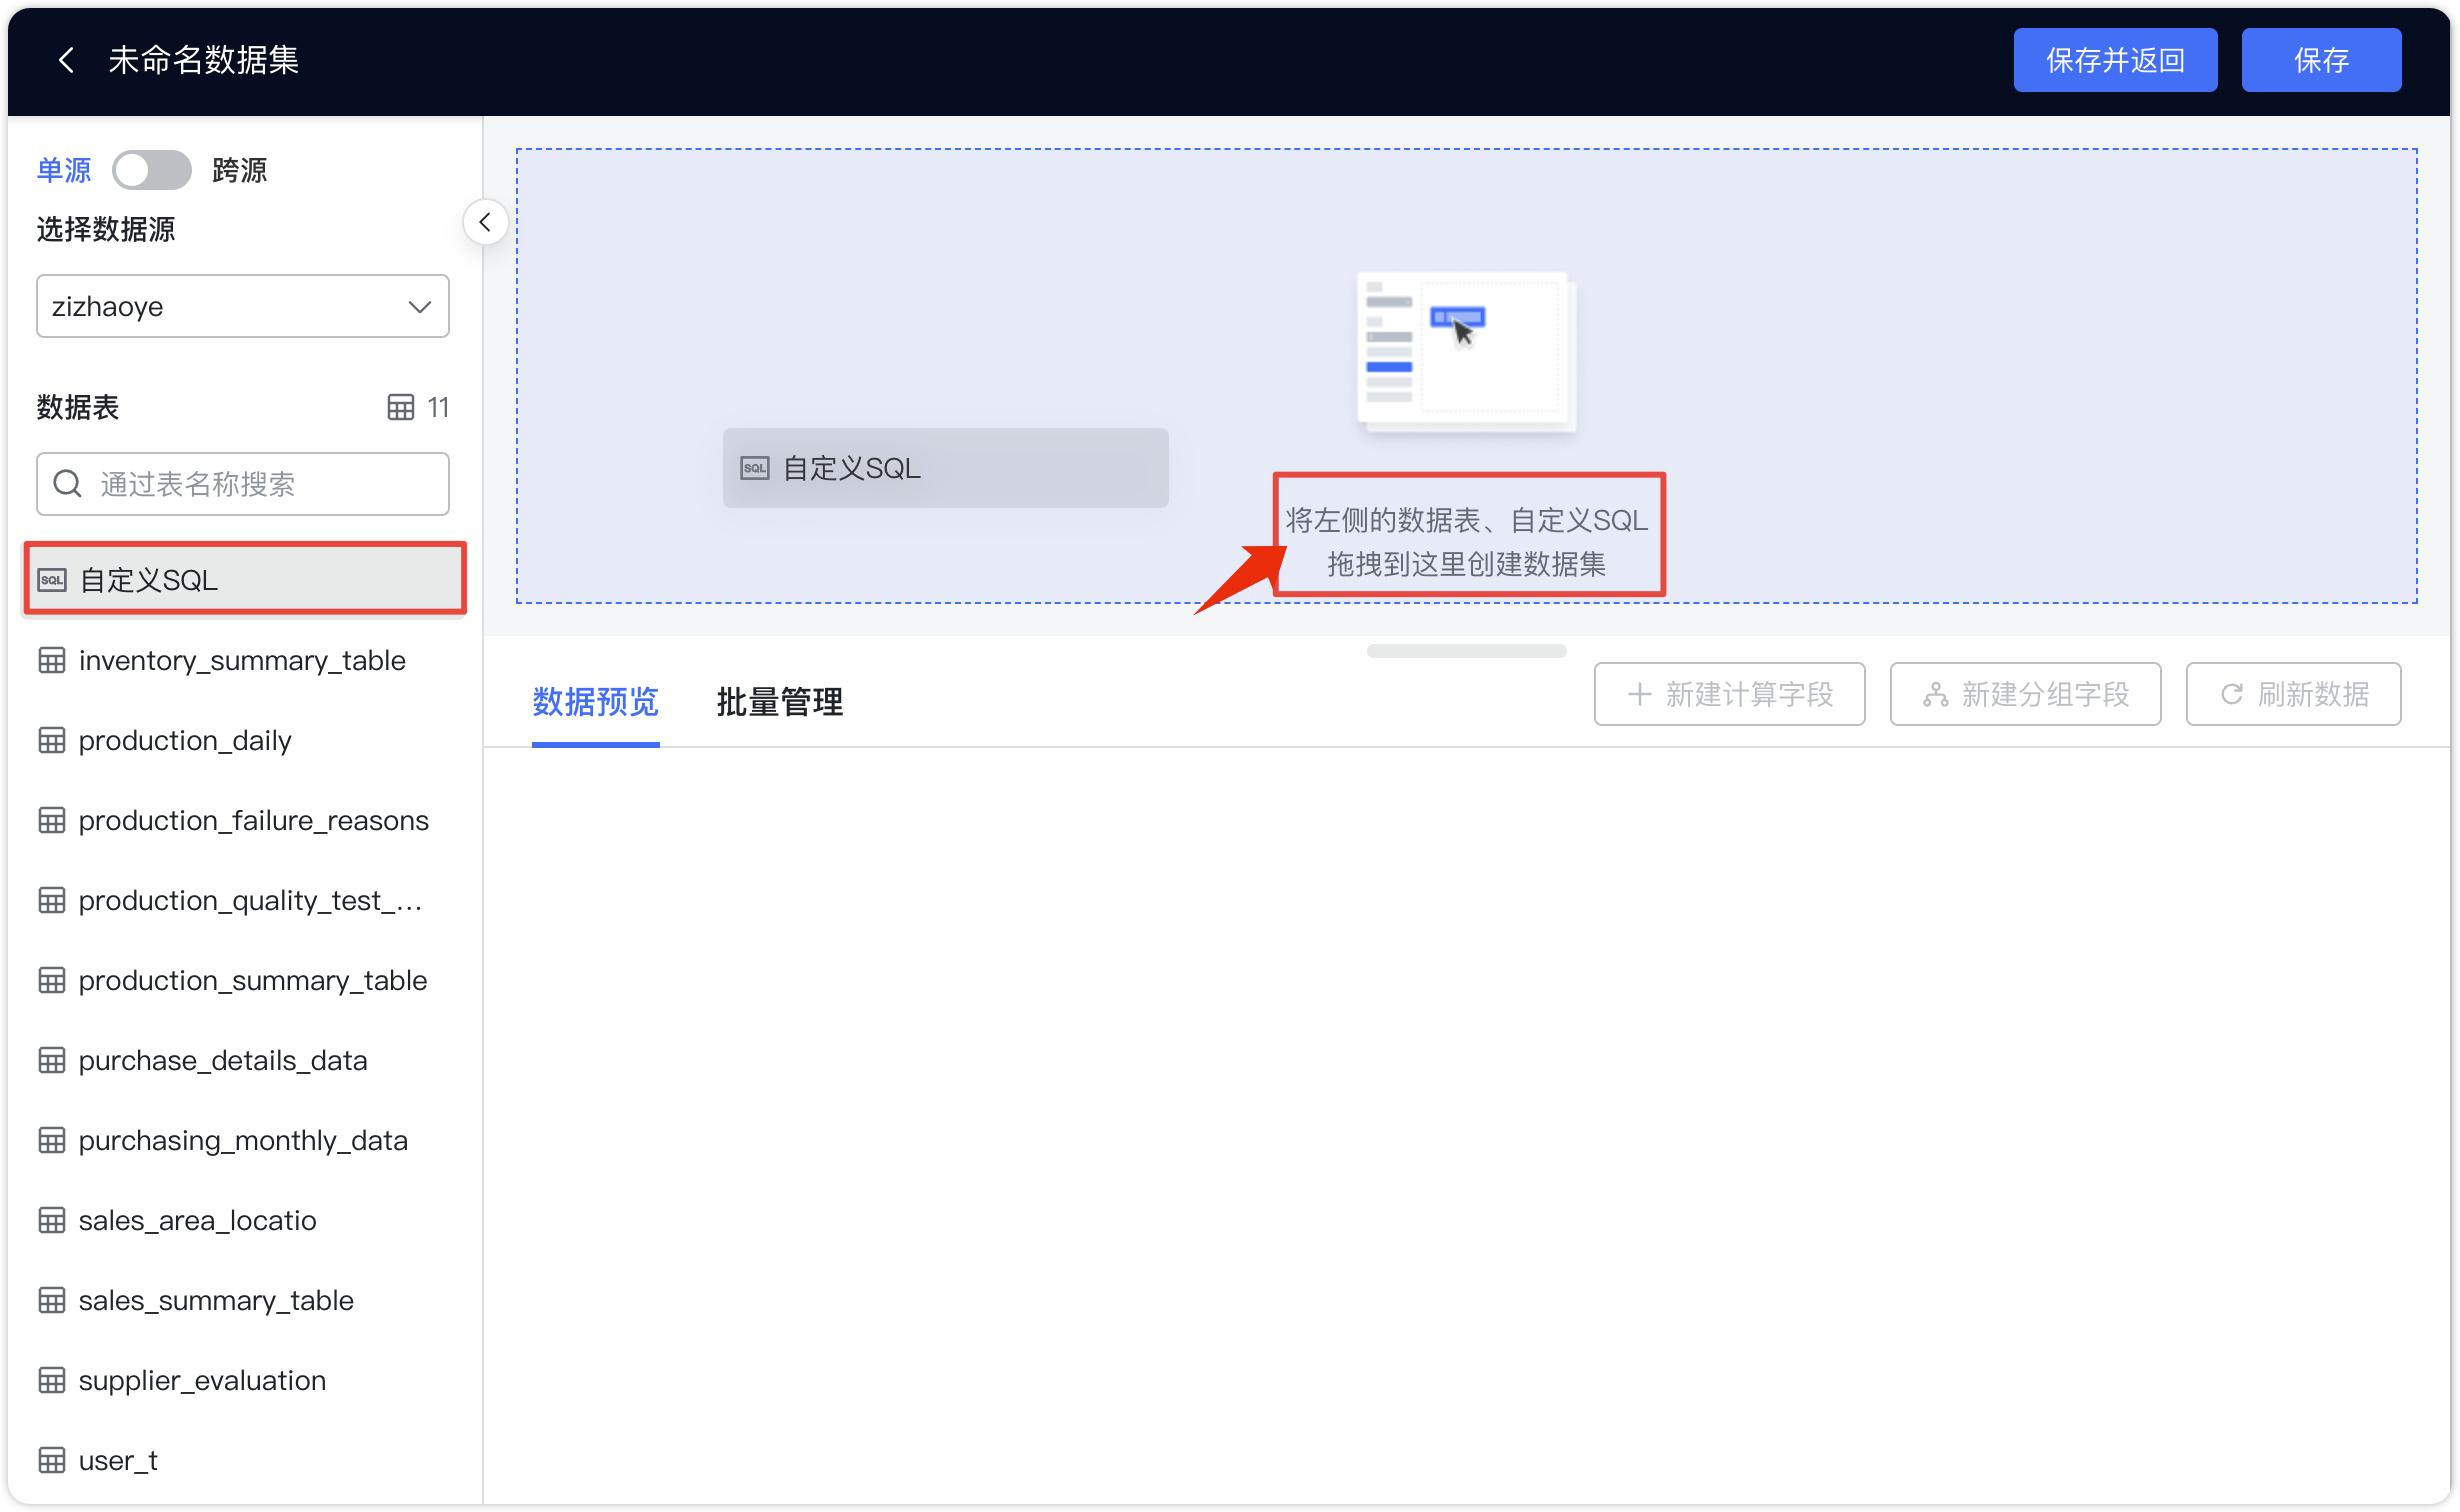Select the inventory_summary_table entry
The width and height of the screenshot is (2460, 1512).
(x=245, y=660)
